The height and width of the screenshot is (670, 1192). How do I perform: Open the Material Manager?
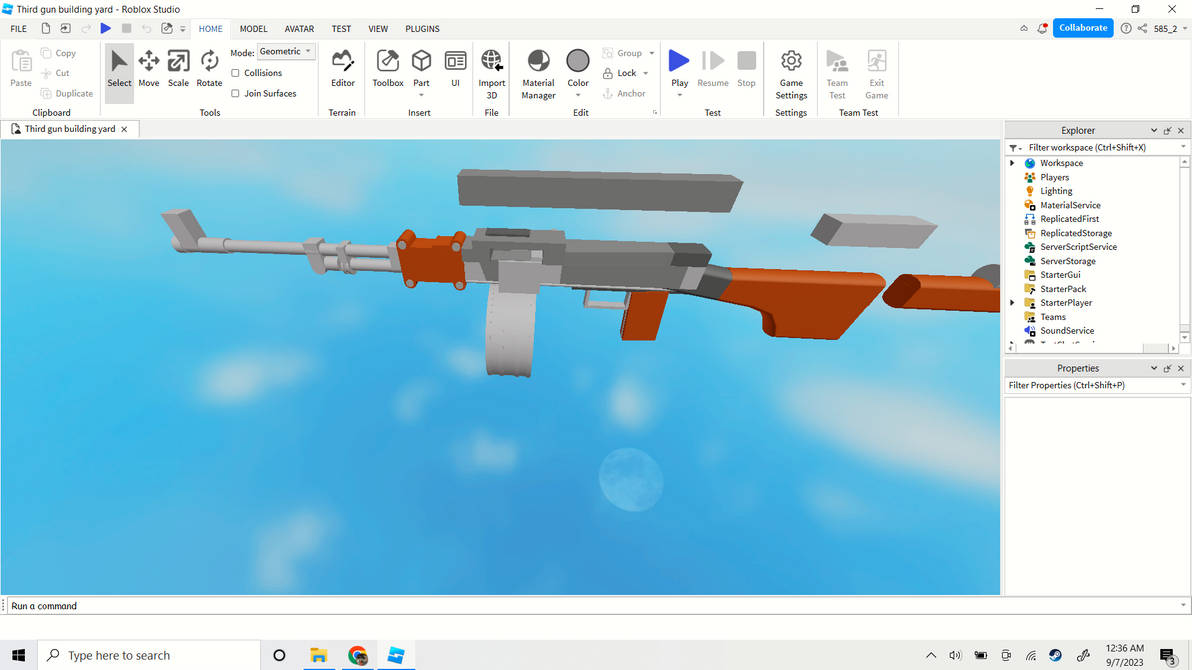point(538,75)
